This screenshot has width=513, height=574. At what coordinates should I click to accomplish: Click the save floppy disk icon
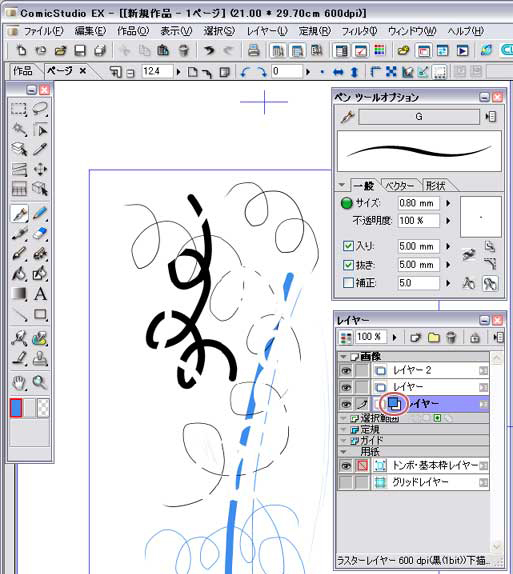(80, 50)
